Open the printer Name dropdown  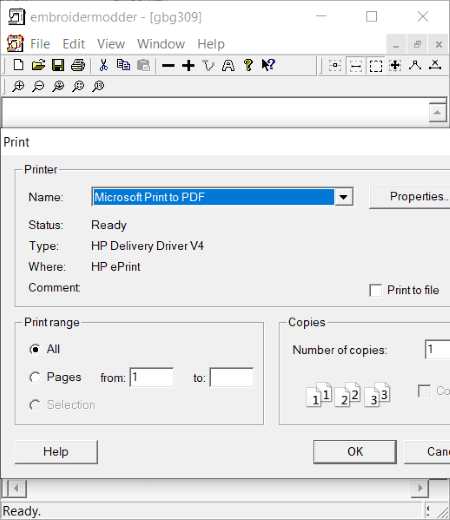point(343,197)
